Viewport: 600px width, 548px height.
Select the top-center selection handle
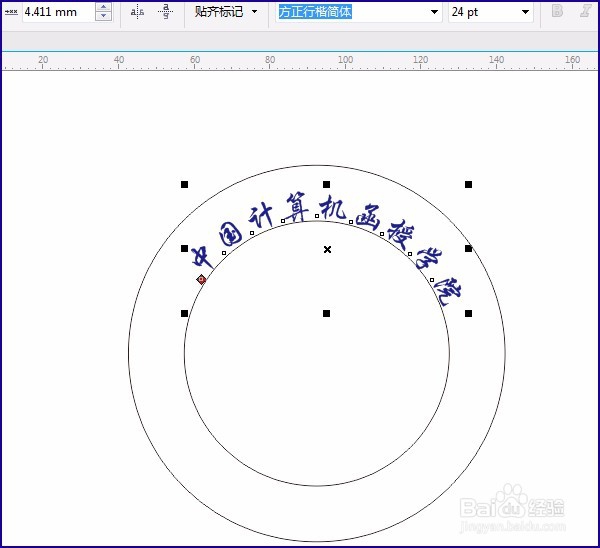coord(326,184)
